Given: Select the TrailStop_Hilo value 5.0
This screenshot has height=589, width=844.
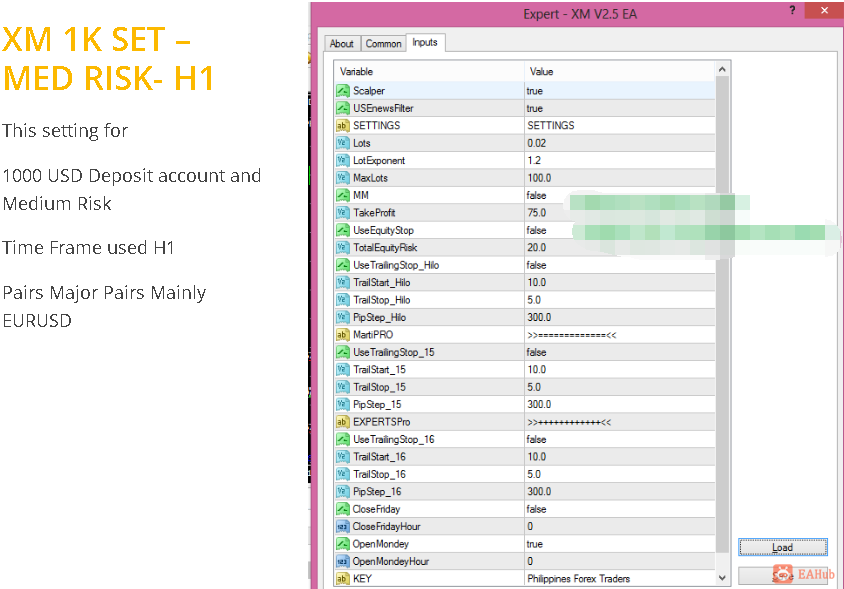Looking at the screenshot, I should point(620,300).
